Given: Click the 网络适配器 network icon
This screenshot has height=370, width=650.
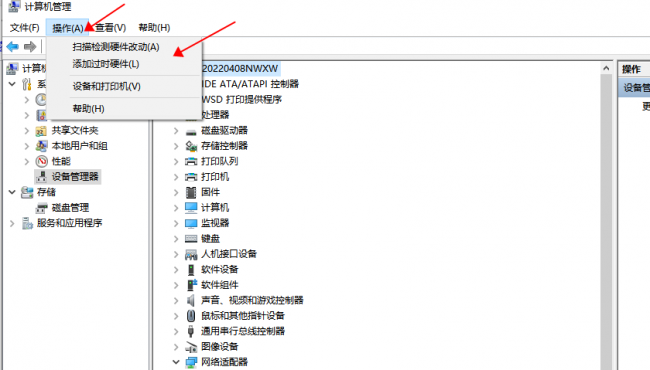Looking at the screenshot, I should 191,363.
